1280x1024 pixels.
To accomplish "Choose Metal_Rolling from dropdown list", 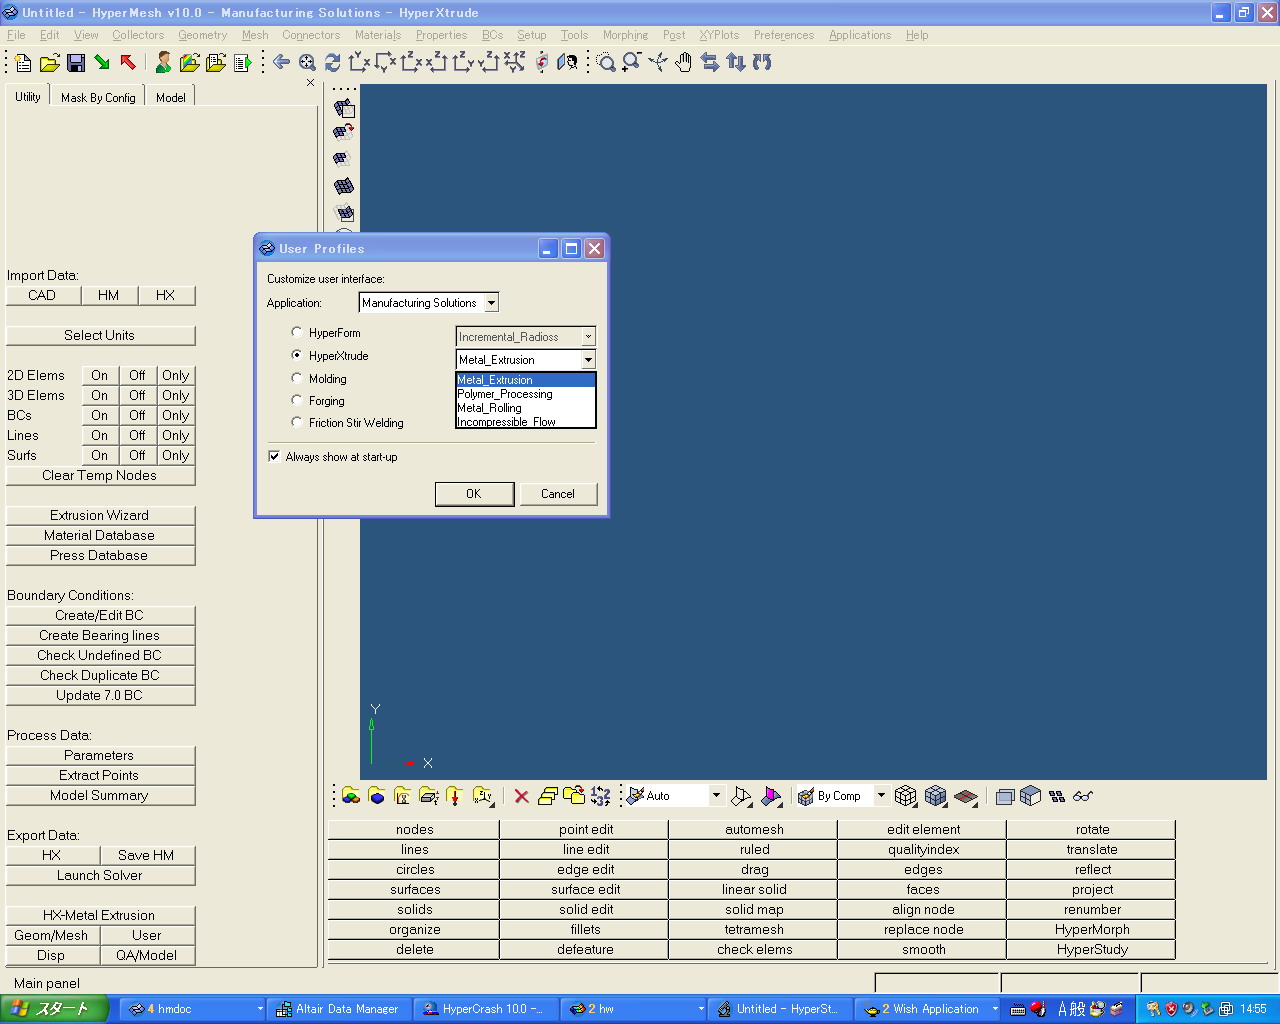I will tap(526, 408).
